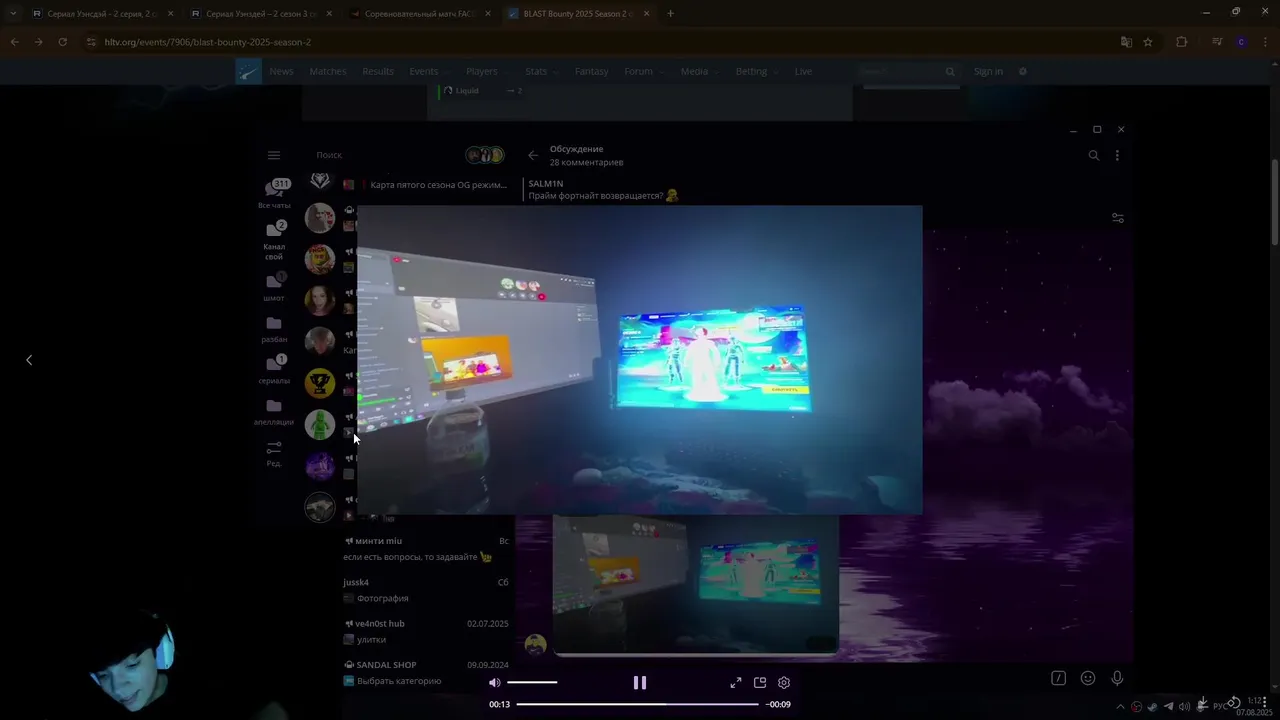Image resolution: width=1280 pixels, height=720 pixels.
Task: Open the discussion three-dot menu
Action: pos(1117,155)
